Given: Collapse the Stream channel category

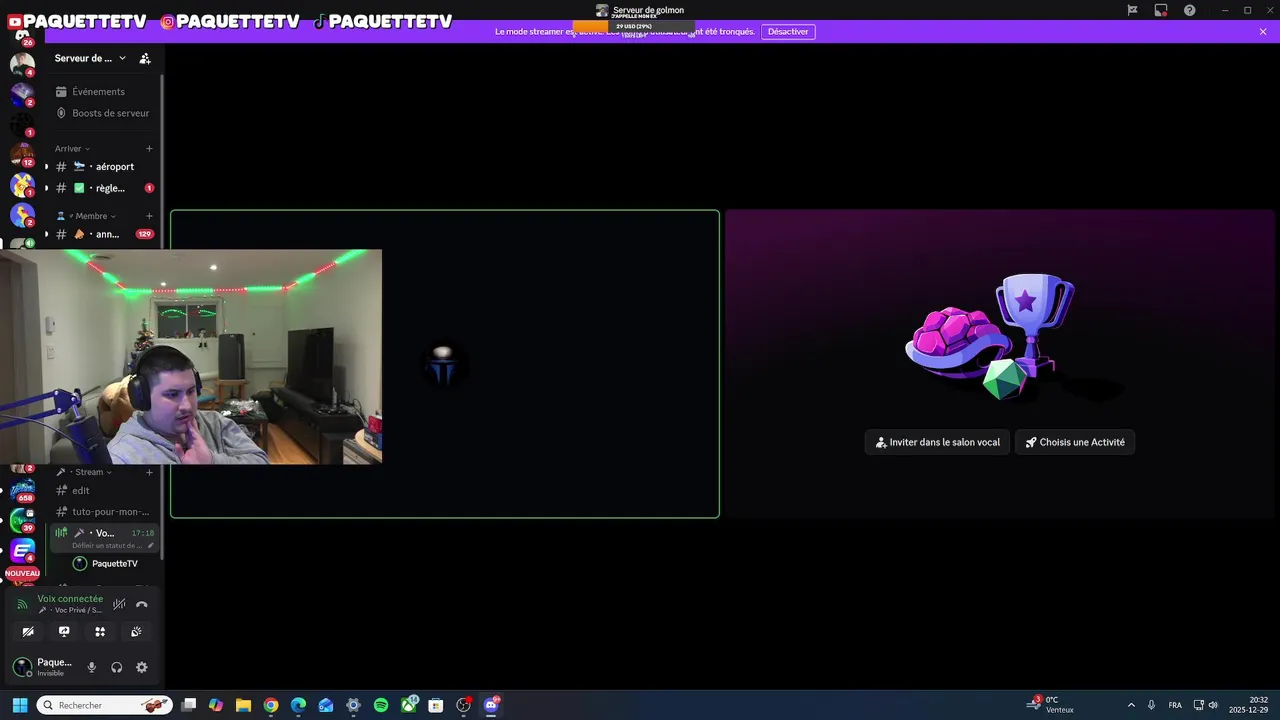Looking at the screenshot, I should [x=85, y=472].
